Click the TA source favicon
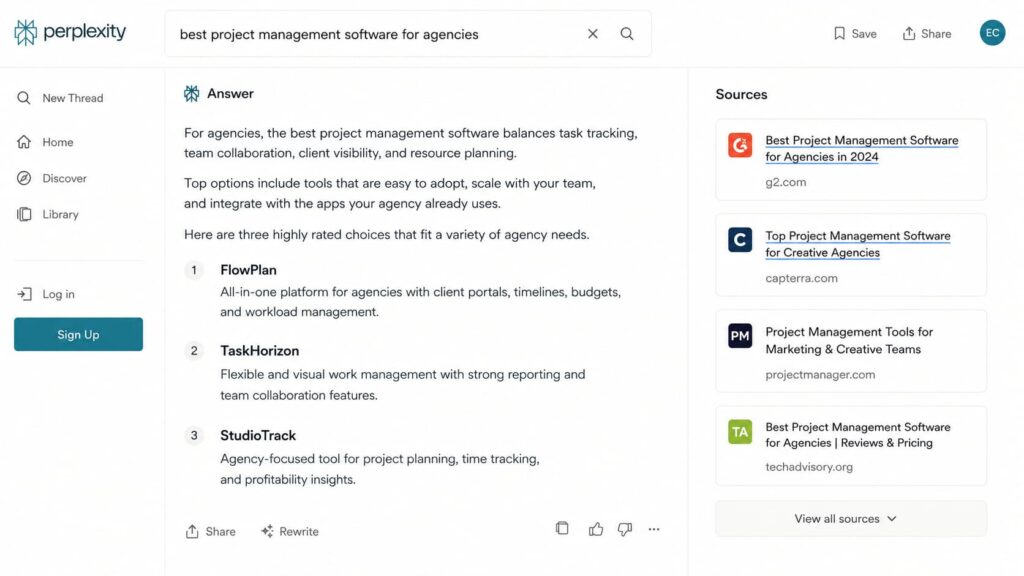 (740, 432)
